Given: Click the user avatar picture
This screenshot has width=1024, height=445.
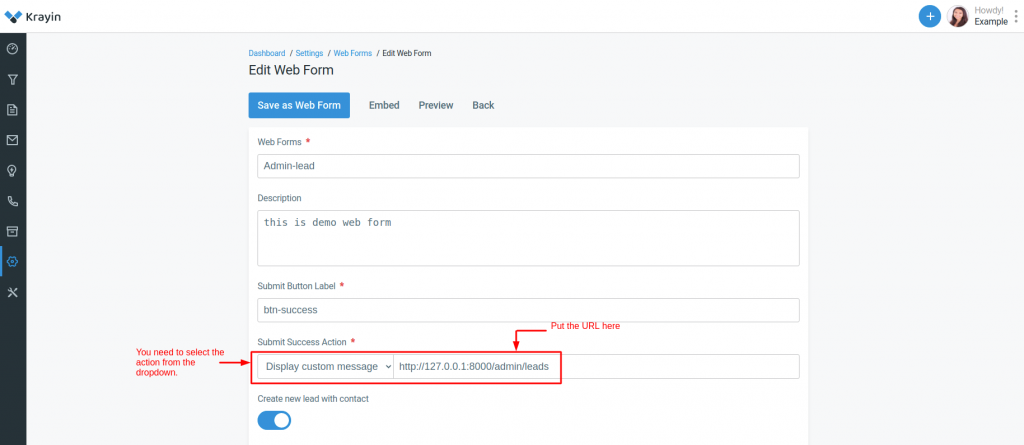Looking at the screenshot, I should [x=957, y=16].
